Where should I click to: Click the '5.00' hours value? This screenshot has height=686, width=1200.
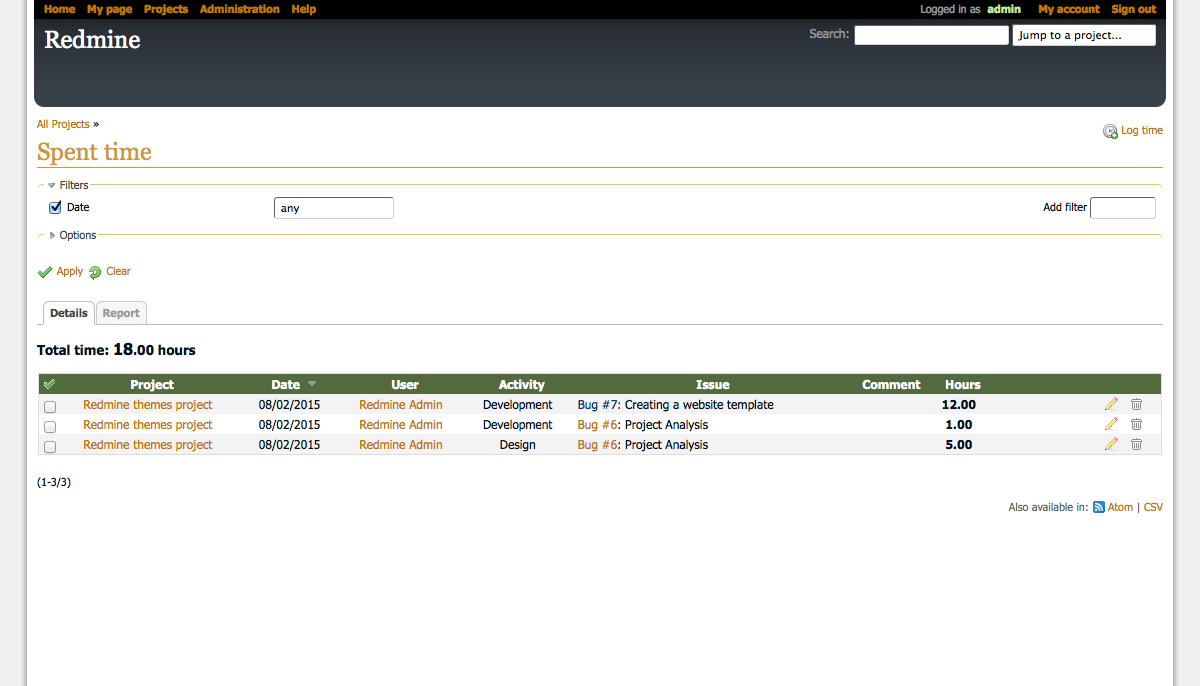coord(959,445)
